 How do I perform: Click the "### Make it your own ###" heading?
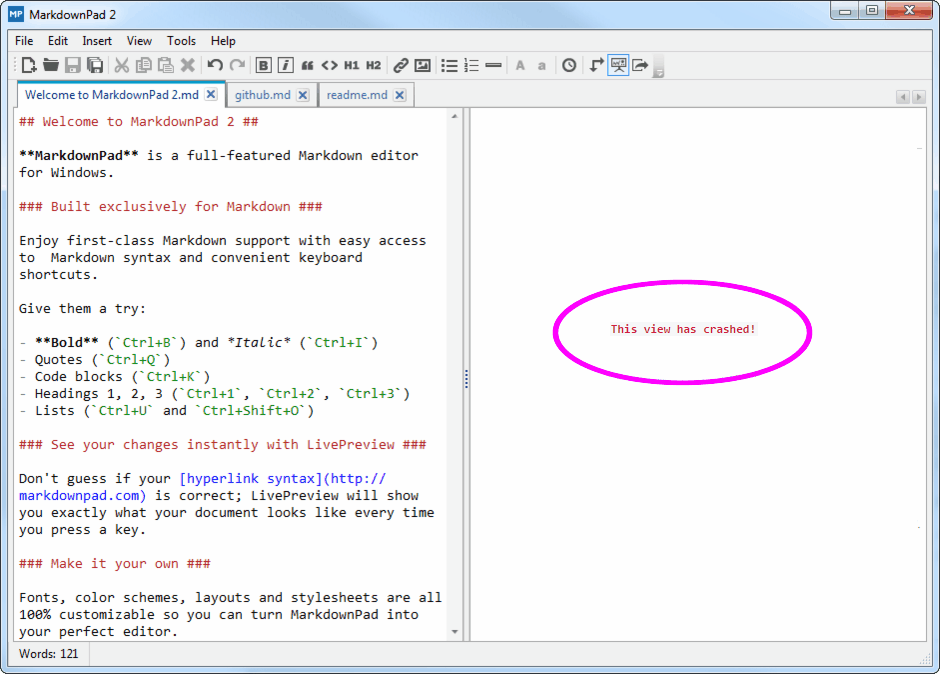tap(115, 564)
